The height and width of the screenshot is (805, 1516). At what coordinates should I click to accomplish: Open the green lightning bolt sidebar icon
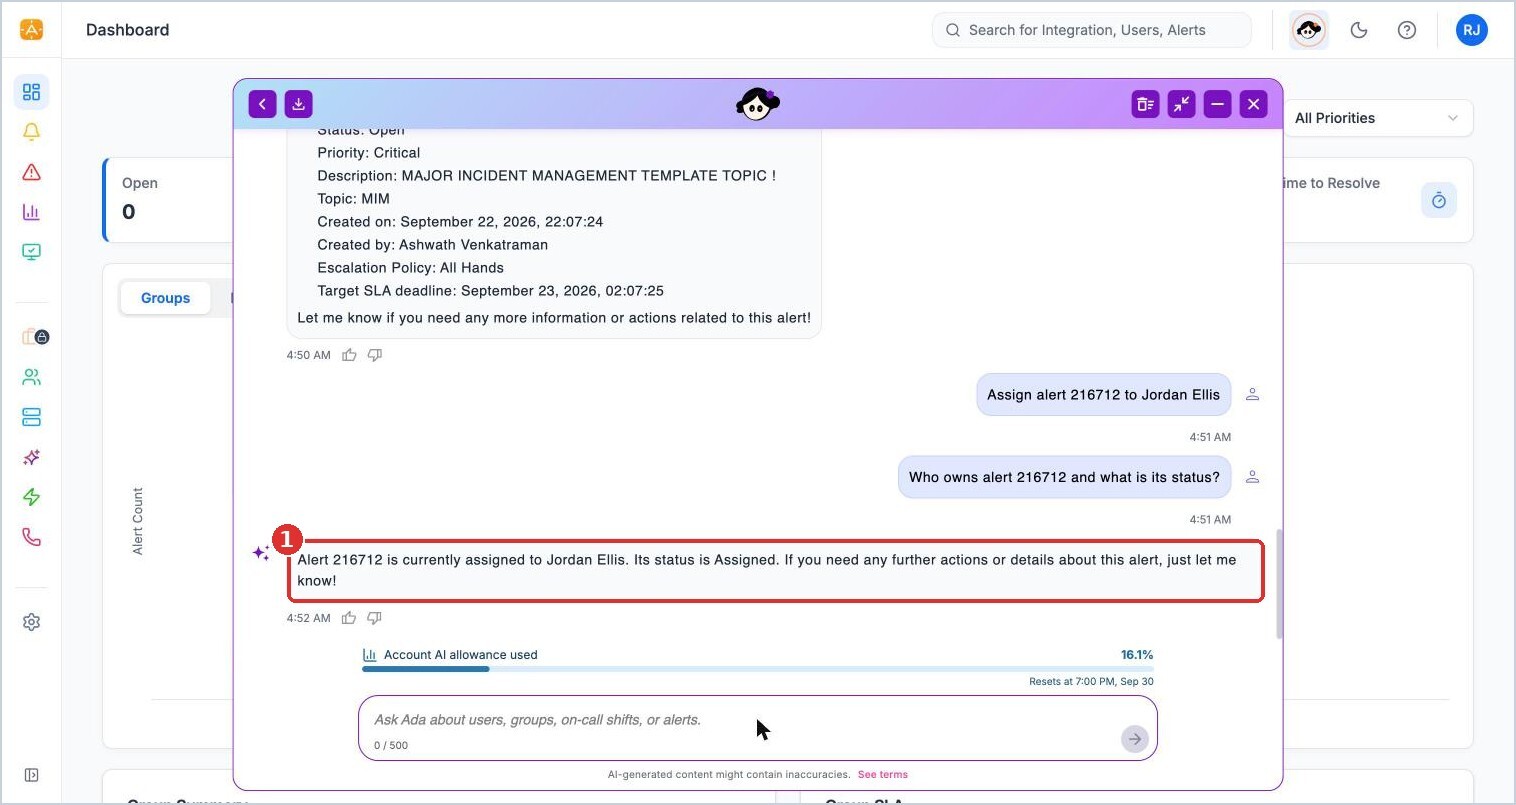tap(31, 497)
